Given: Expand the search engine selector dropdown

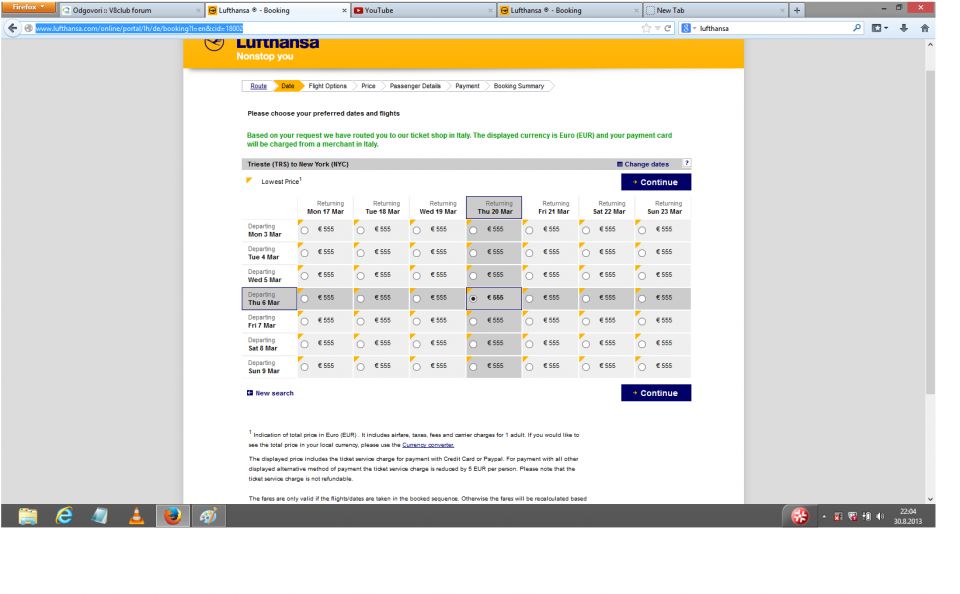Looking at the screenshot, I should coord(689,28).
